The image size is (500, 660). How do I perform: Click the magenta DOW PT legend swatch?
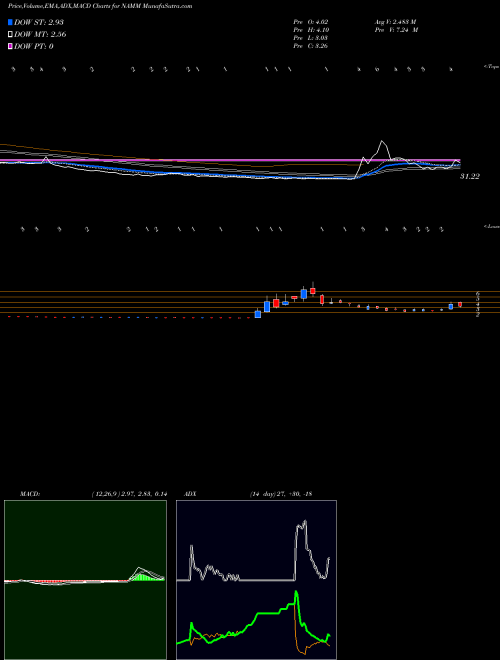point(10,46)
